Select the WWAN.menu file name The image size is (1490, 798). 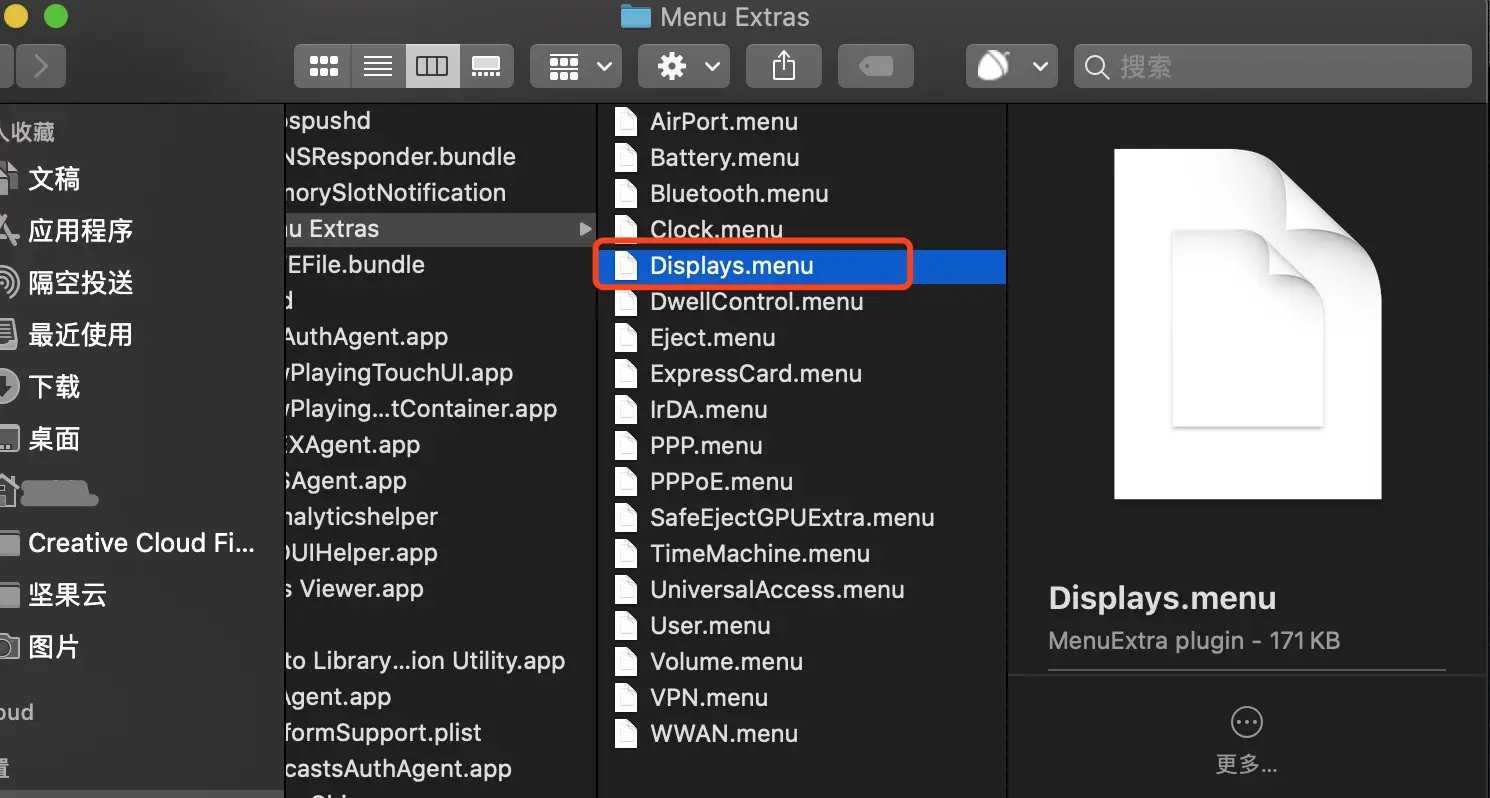click(x=724, y=734)
